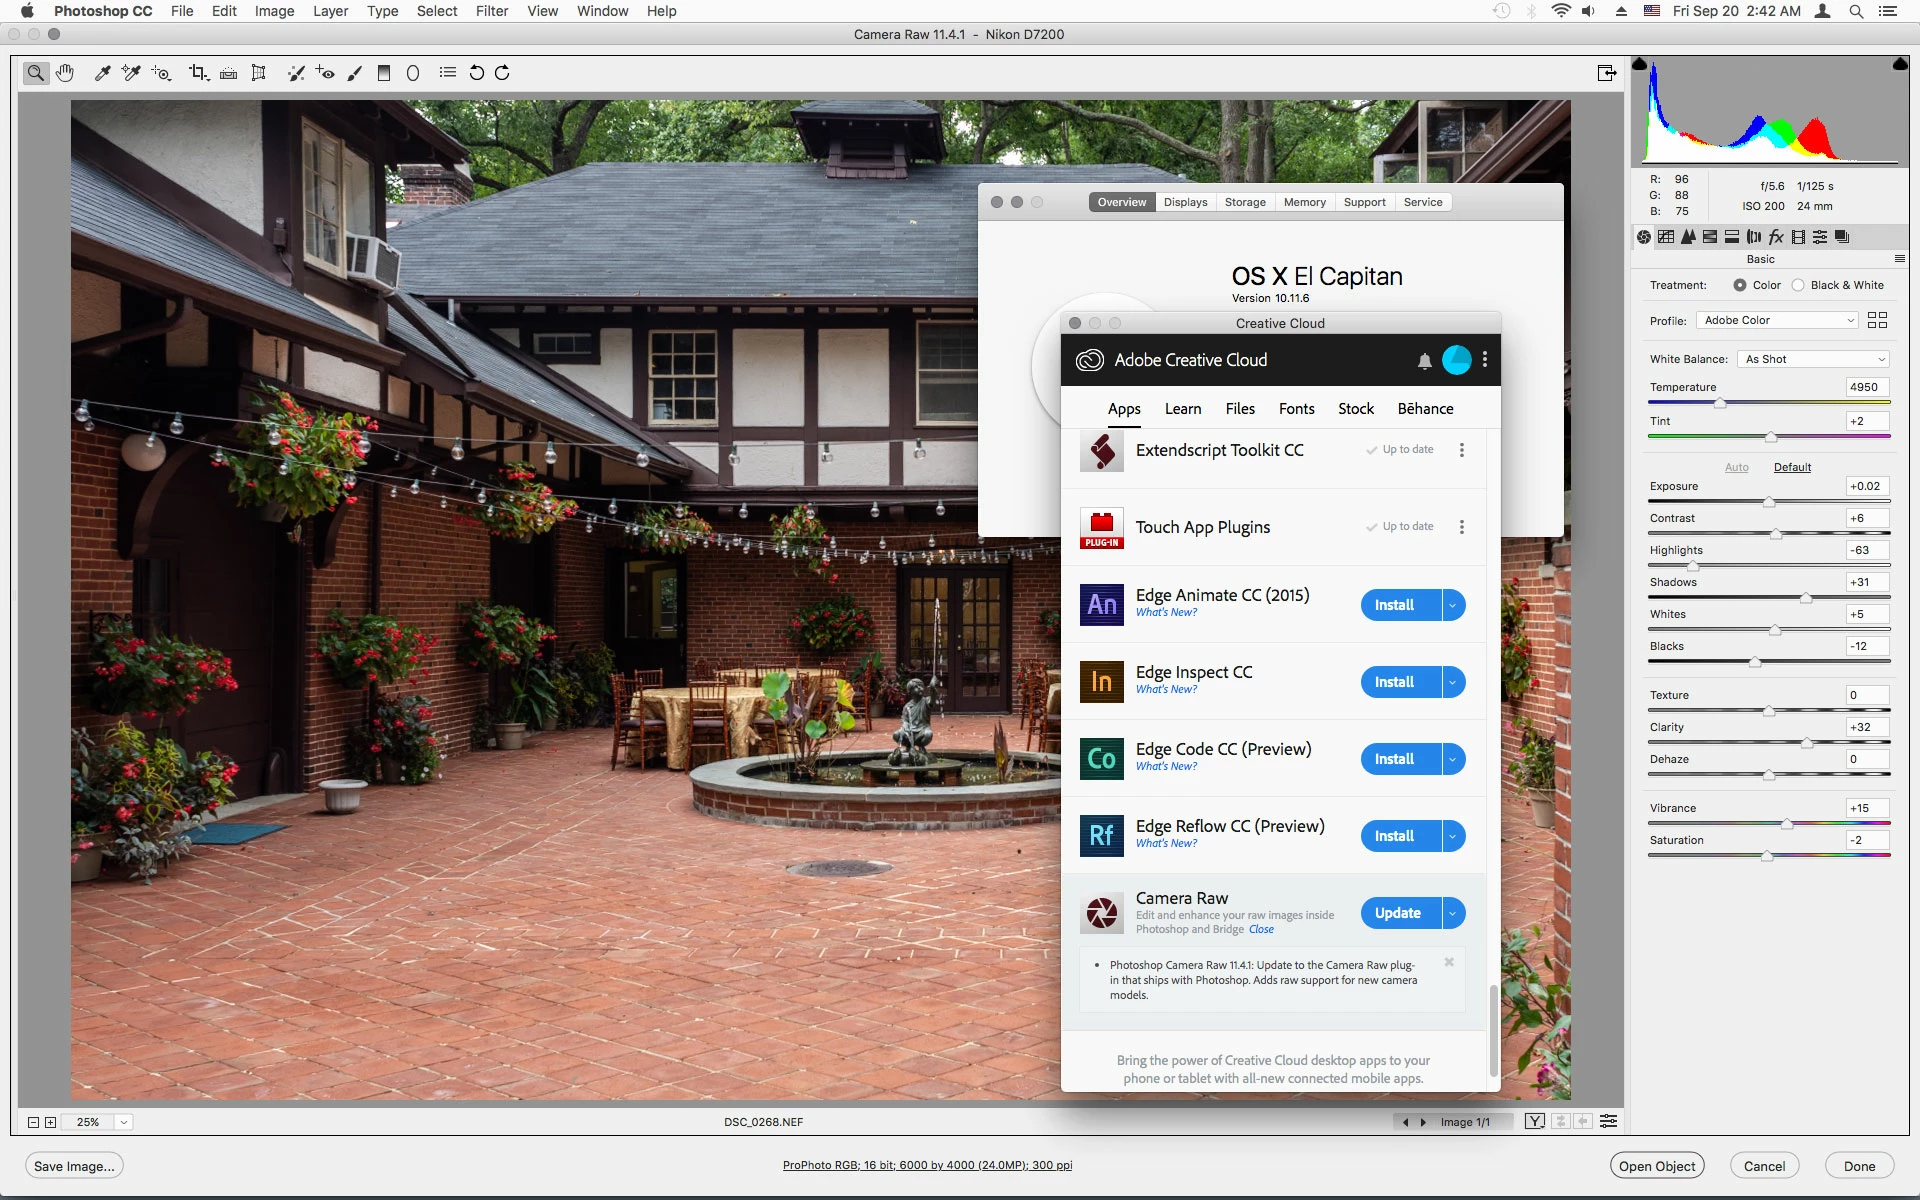Select Black & White treatment

click(1798, 285)
